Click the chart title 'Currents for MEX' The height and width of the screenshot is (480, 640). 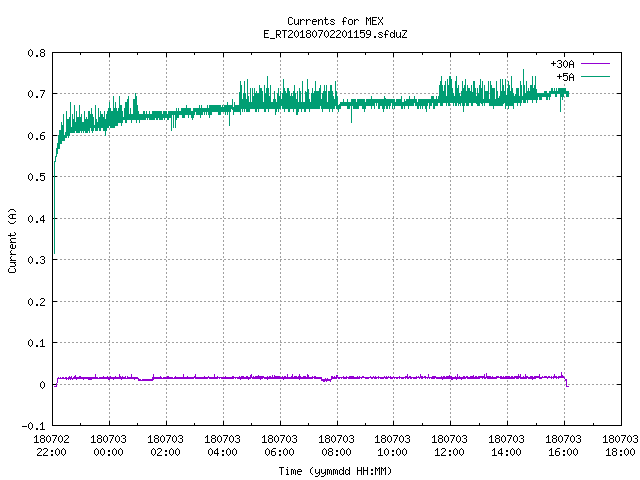click(x=335, y=21)
